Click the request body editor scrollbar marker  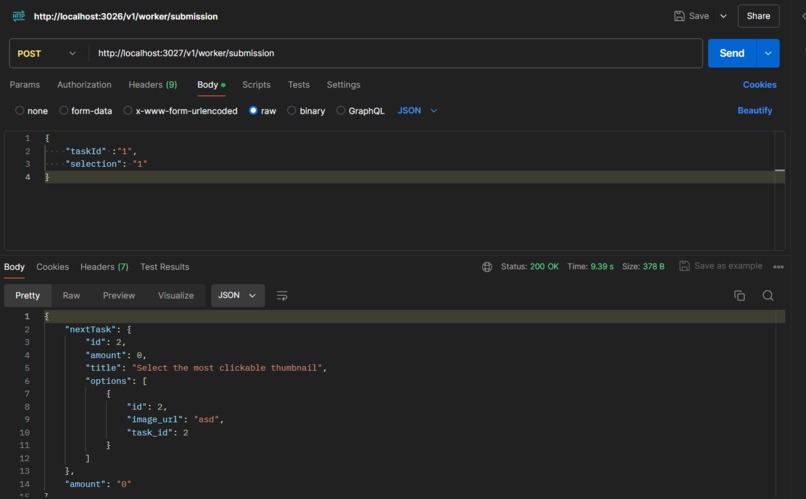pos(780,170)
